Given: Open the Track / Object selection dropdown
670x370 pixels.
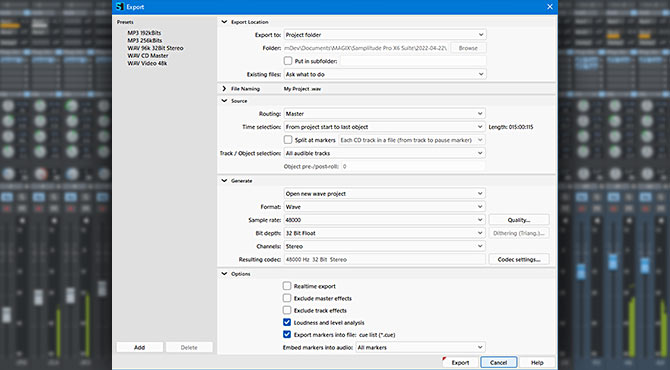Looking at the screenshot, I should (x=385, y=153).
